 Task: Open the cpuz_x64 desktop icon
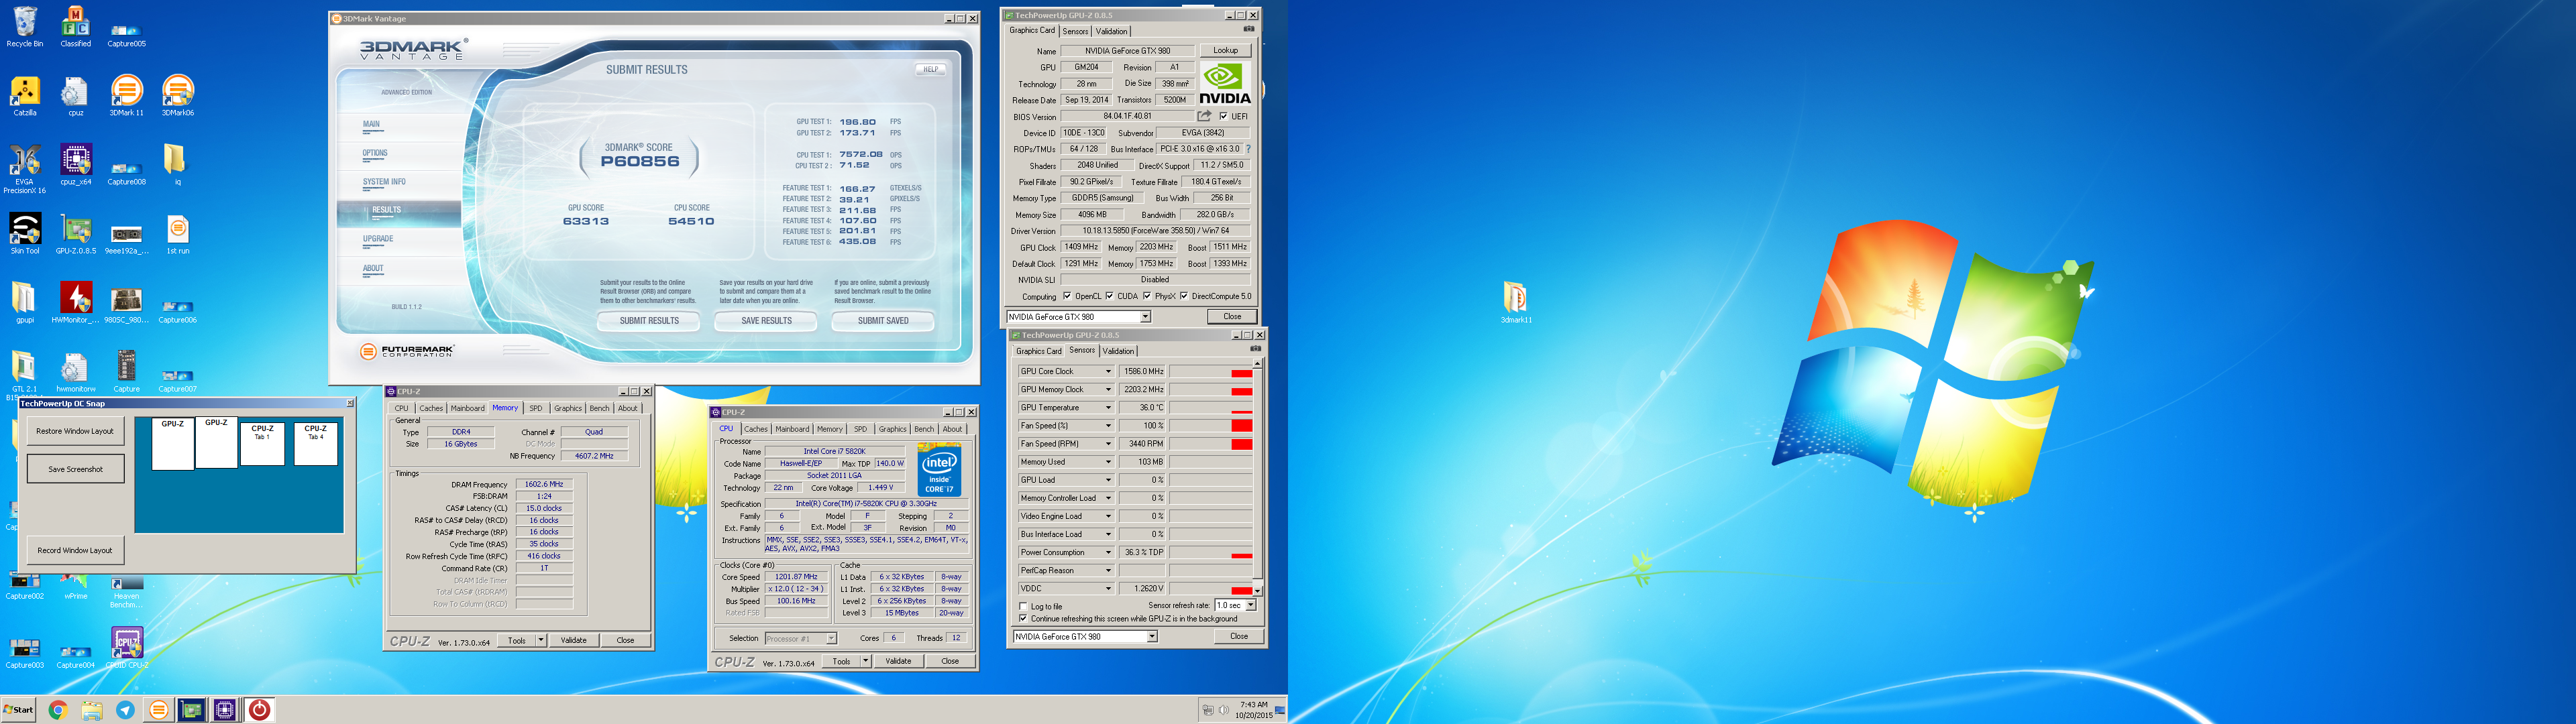pos(75,165)
